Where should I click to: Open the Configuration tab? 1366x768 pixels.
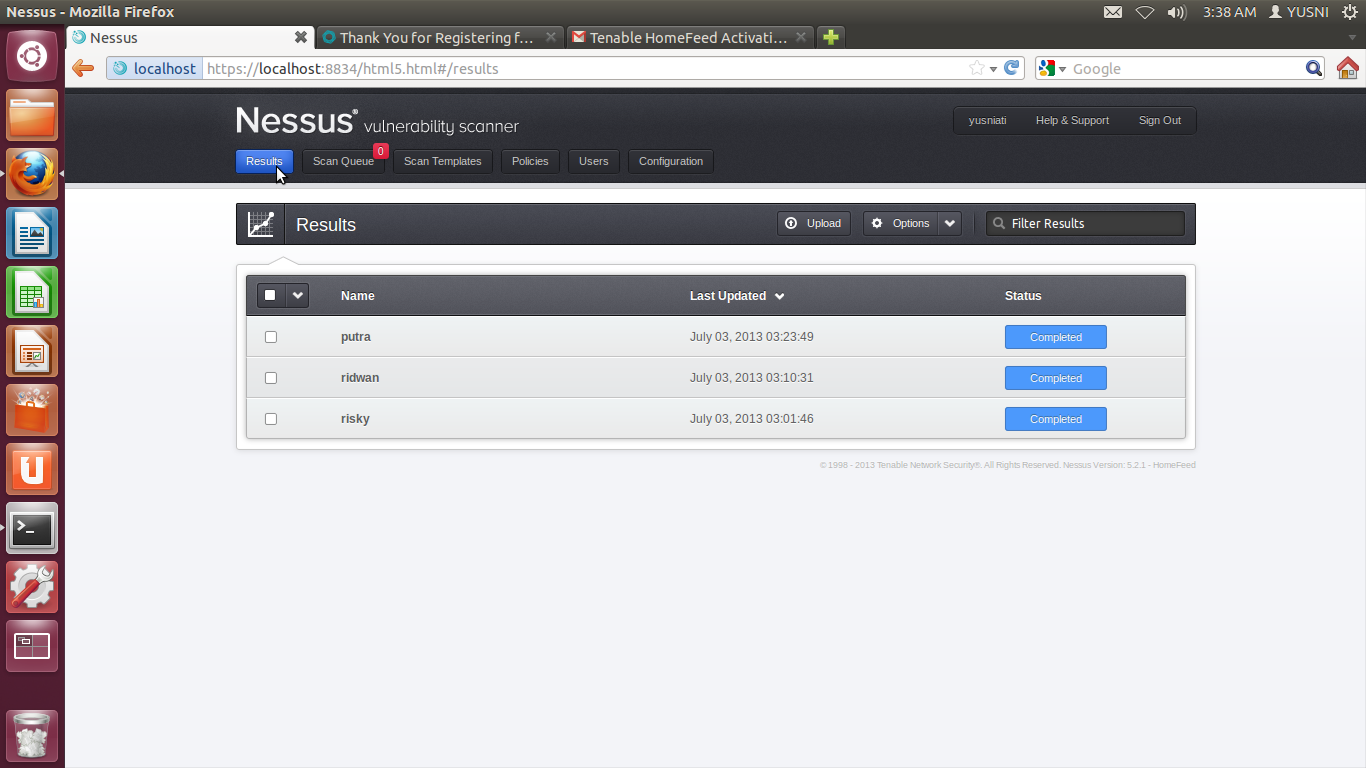click(x=671, y=161)
